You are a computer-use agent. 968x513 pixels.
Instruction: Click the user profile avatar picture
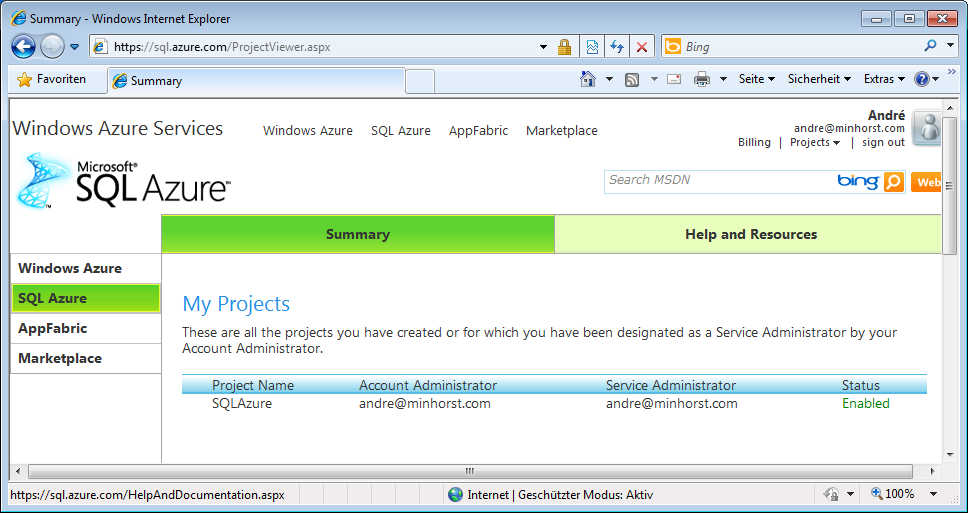(x=927, y=129)
